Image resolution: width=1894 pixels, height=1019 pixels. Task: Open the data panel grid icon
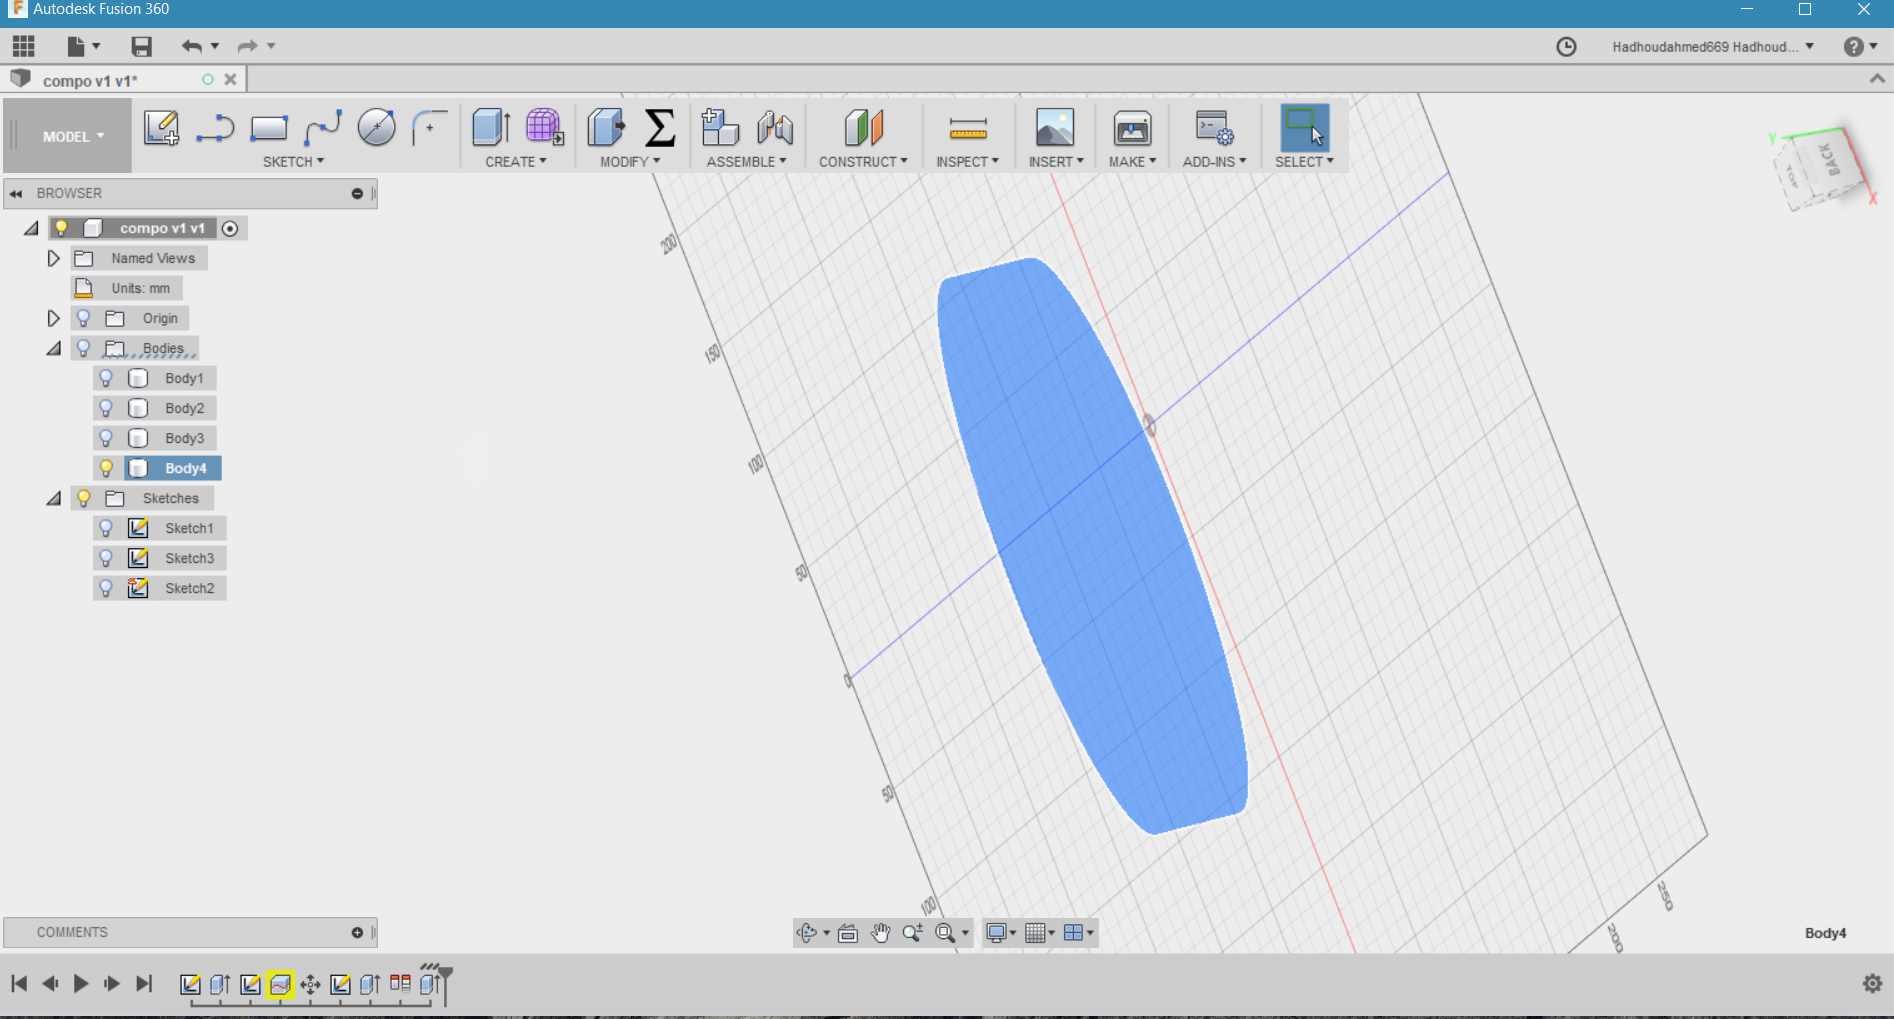24,46
